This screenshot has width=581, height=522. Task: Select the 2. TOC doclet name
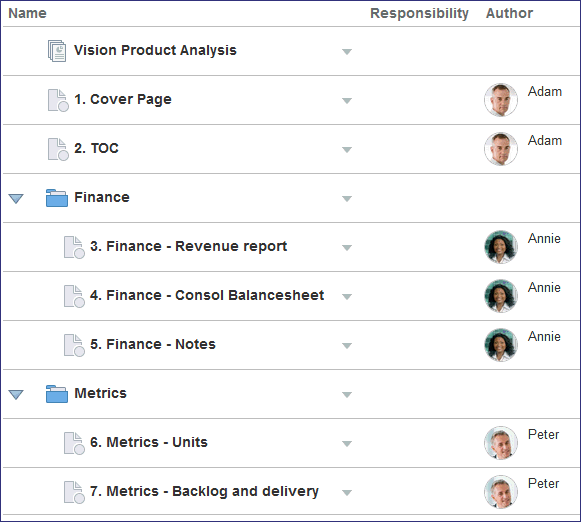click(96, 148)
